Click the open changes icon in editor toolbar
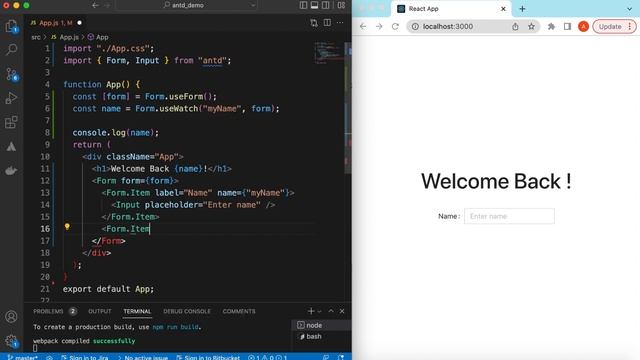The image size is (640, 360). point(313,23)
